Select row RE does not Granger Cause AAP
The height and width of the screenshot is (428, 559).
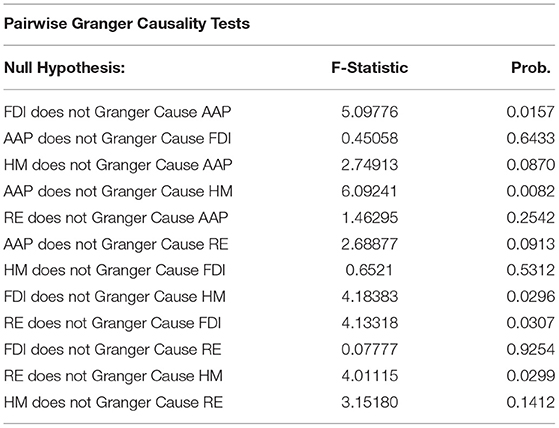click(x=280, y=217)
